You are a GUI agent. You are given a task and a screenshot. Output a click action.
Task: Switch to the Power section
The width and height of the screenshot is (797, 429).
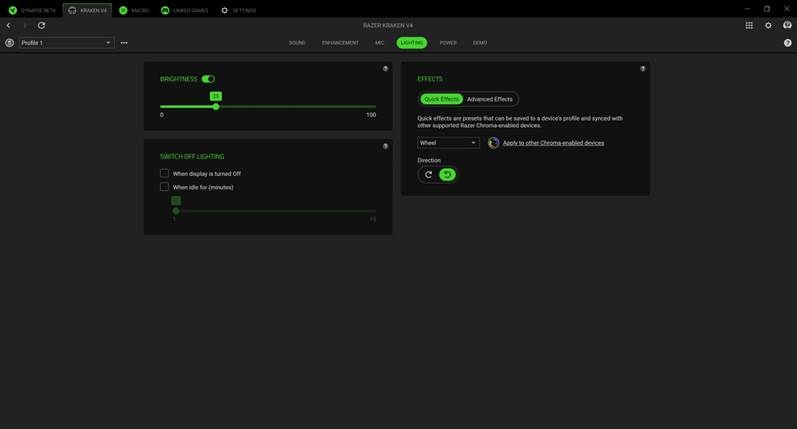tap(448, 43)
